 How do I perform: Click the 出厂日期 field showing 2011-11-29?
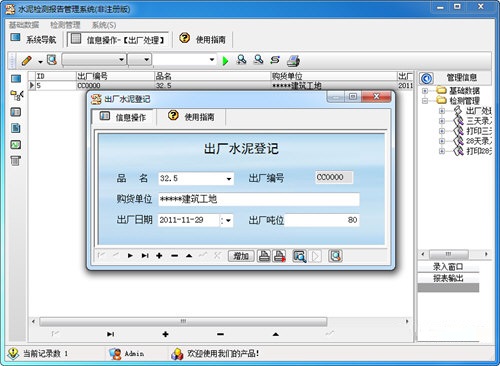pyautogui.click(x=189, y=220)
